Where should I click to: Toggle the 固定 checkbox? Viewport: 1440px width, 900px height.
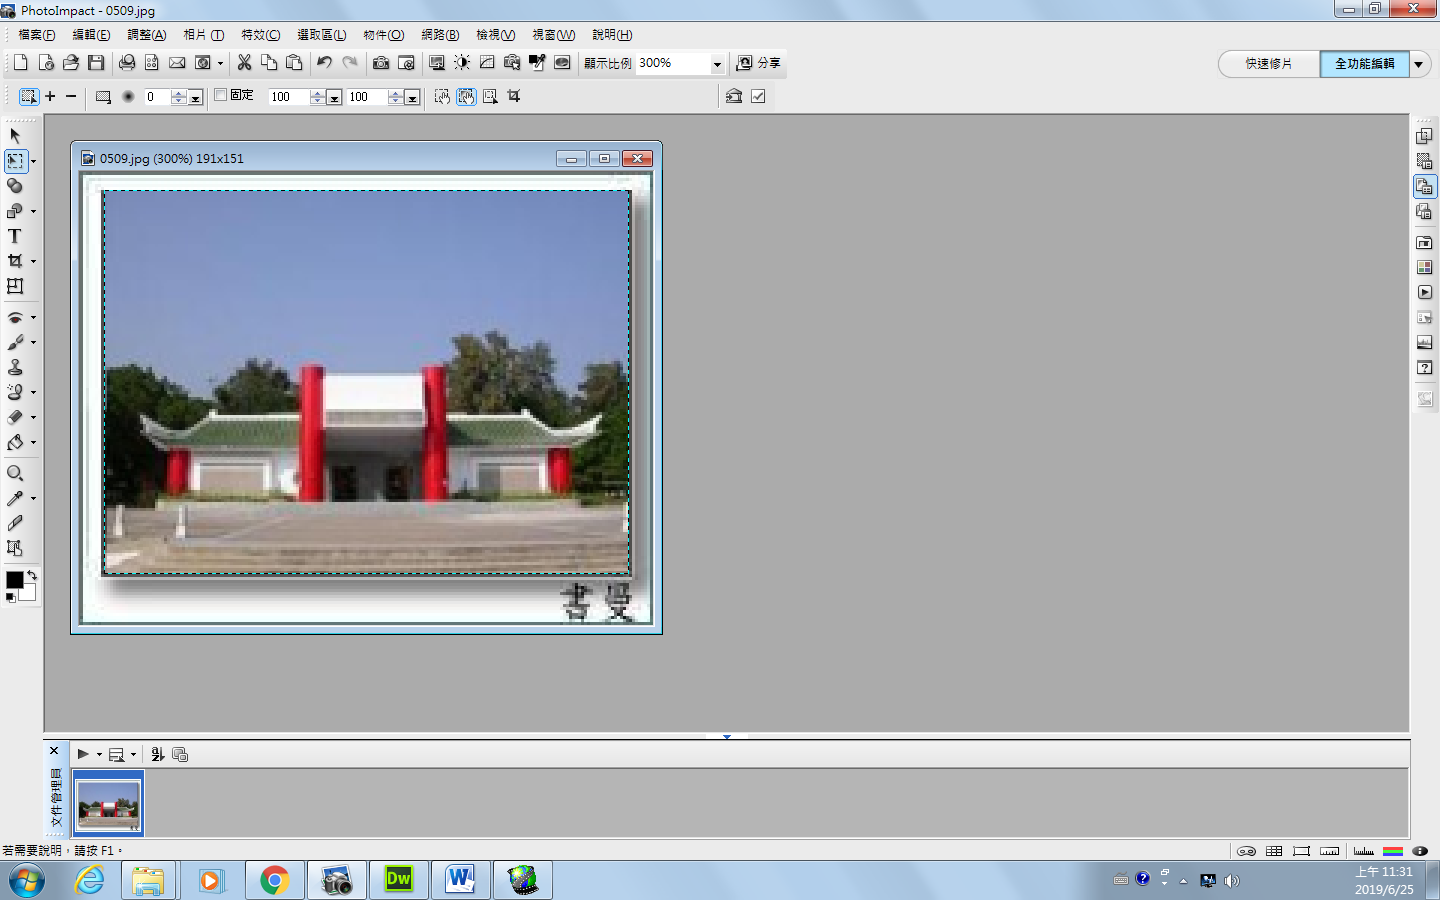[221, 95]
